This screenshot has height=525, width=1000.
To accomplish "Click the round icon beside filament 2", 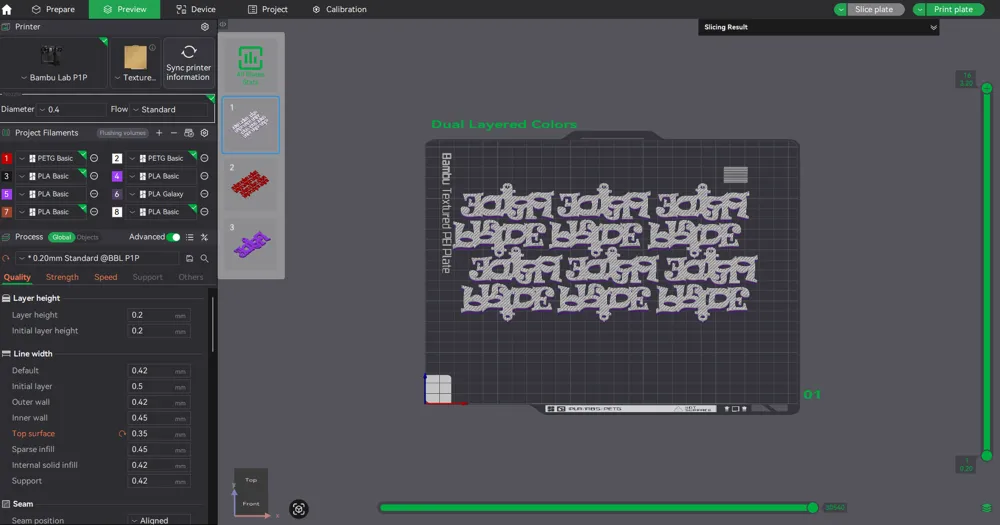I will [x=204, y=158].
